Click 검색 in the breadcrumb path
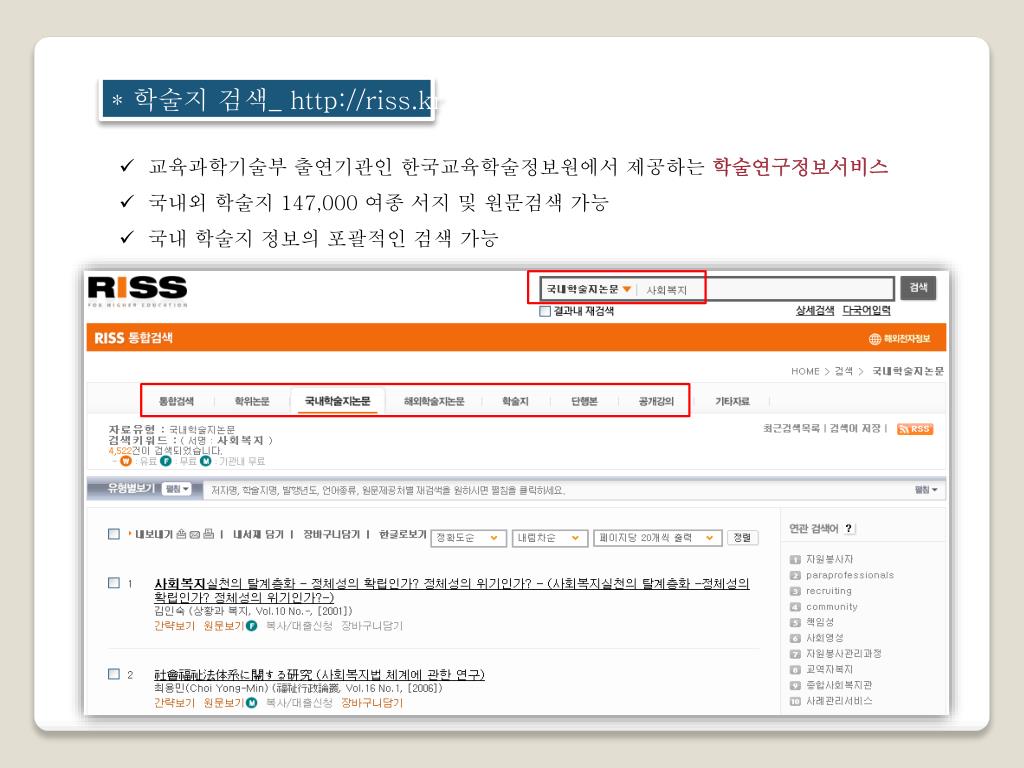1024x768 pixels. pos(843,371)
